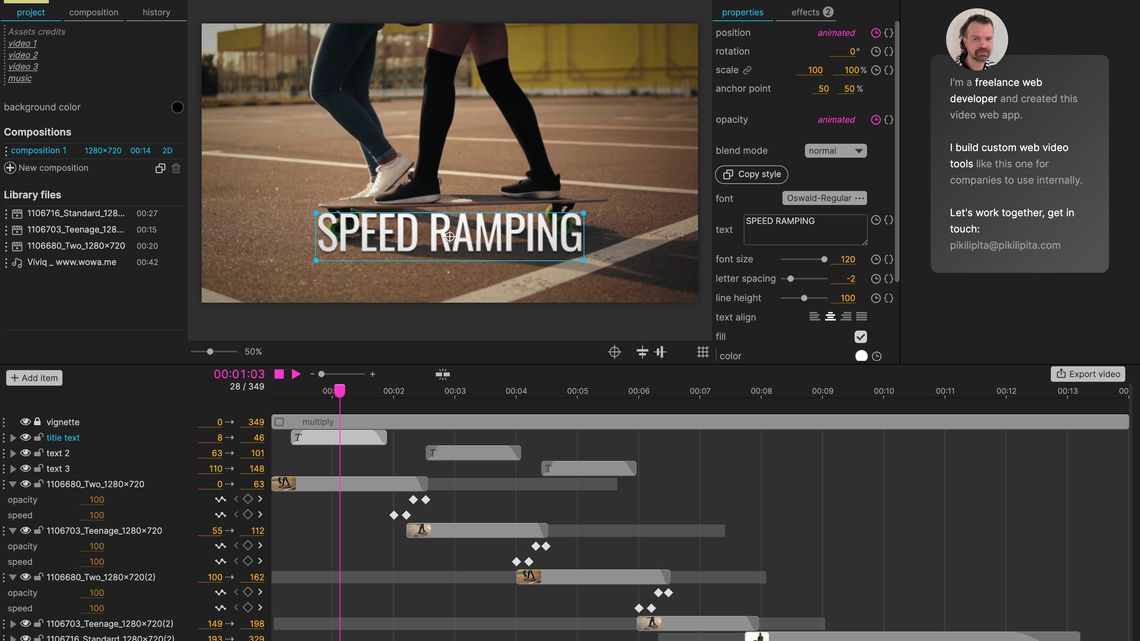Viewport: 1140px width, 641px height.
Task: Open the effects tab
Action: click(812, 12)
